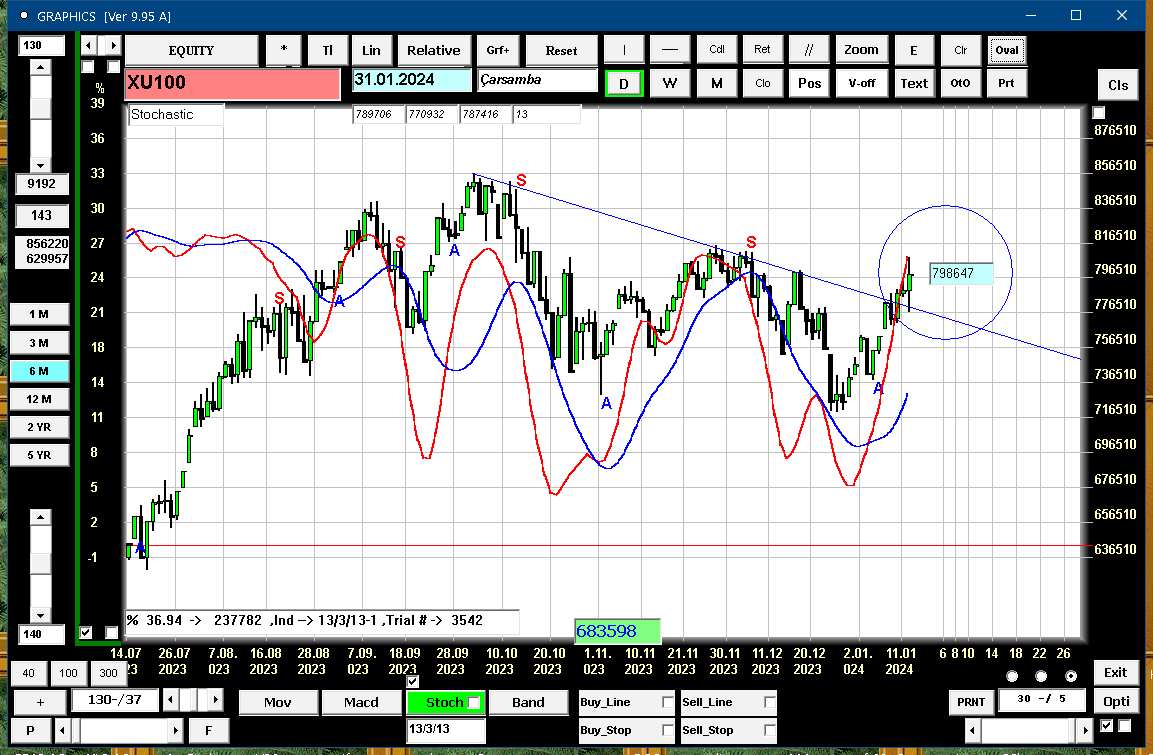Switch to Weekly (W) timeframe
The height and width of the screenshot is (755, 1153).
click(669, 83)
